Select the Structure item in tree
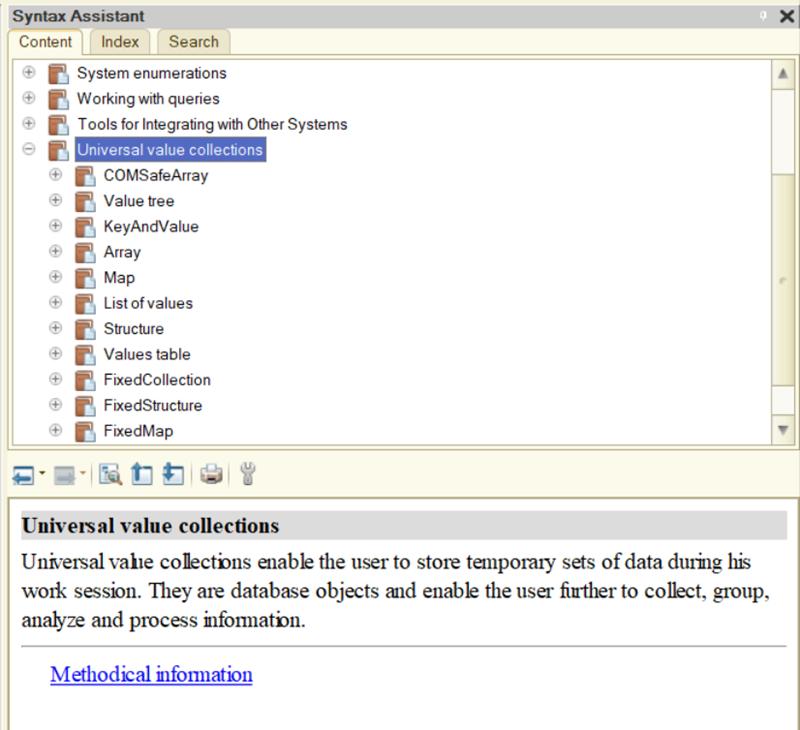800x730 pixels. pos(133,329)
